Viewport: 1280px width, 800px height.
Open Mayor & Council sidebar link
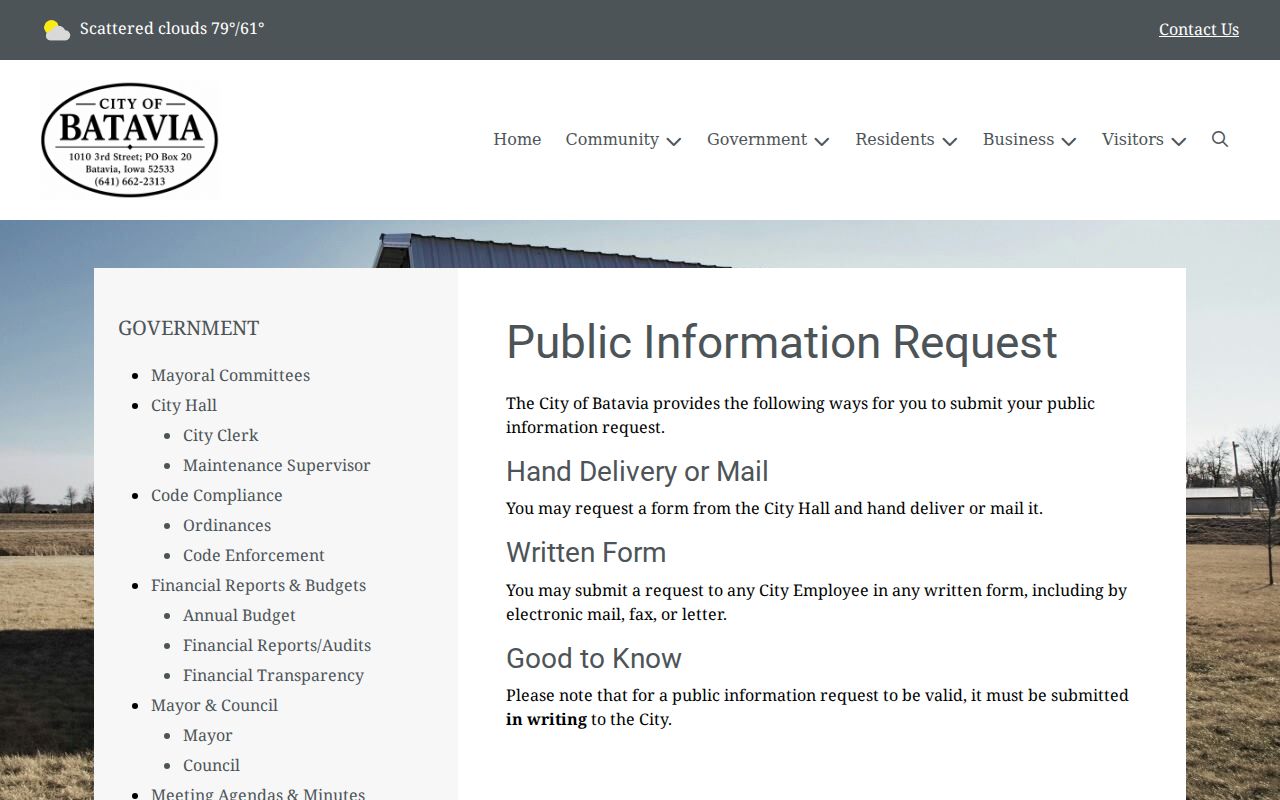pyautogui.click(x=214, y=705)
